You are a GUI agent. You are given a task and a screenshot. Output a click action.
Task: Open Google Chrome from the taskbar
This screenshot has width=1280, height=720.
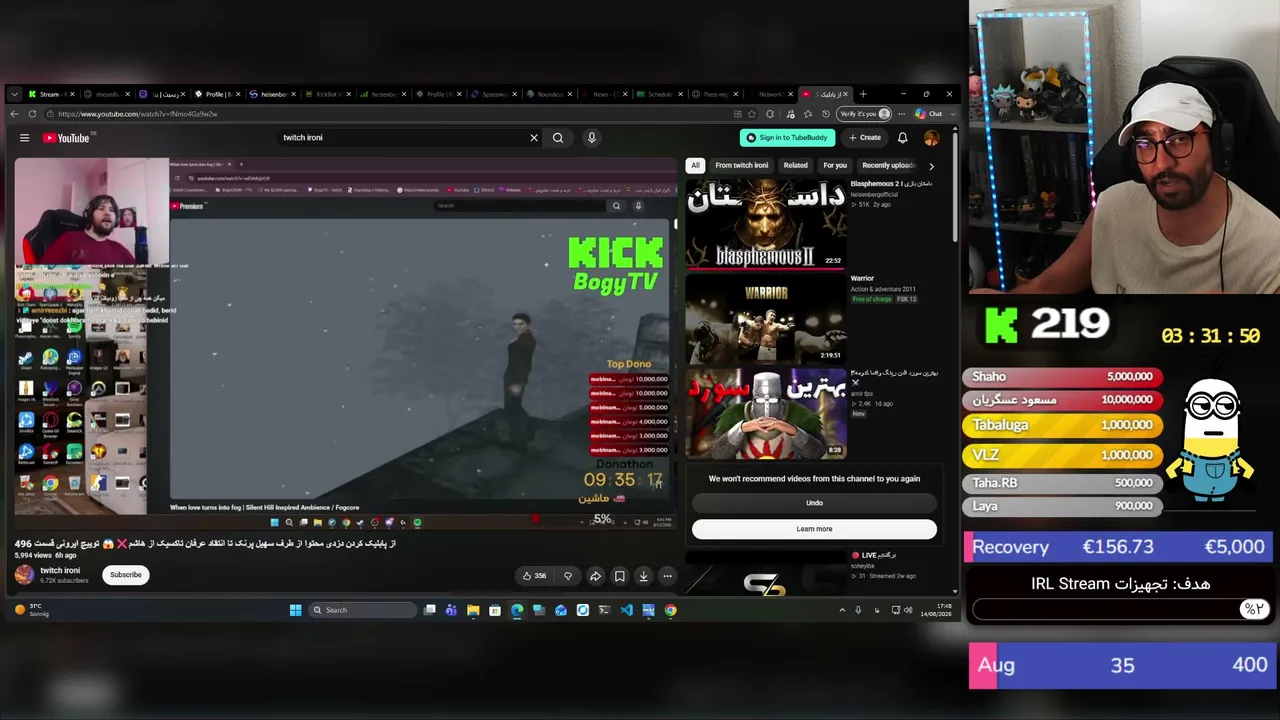click(x=671, y=610)
